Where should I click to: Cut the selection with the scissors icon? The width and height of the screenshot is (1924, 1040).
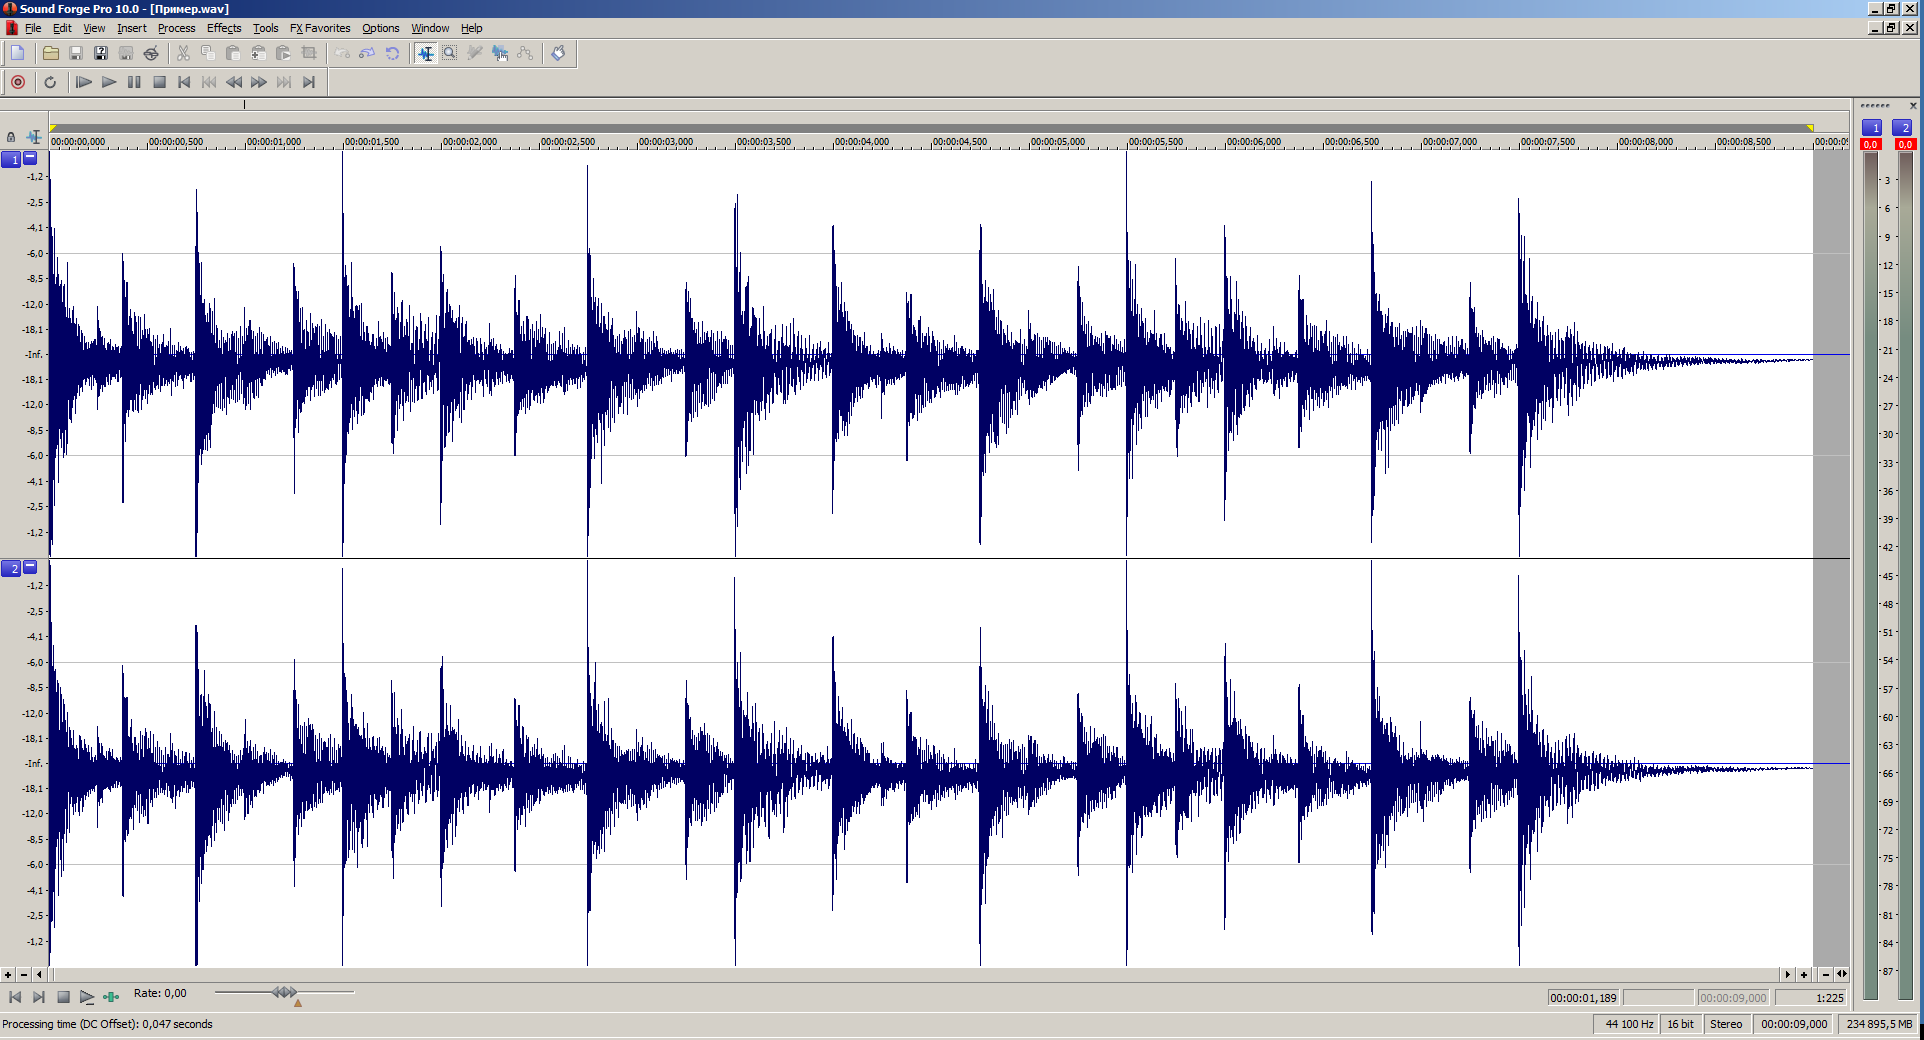pyautogui.click(x=183, y=53)
